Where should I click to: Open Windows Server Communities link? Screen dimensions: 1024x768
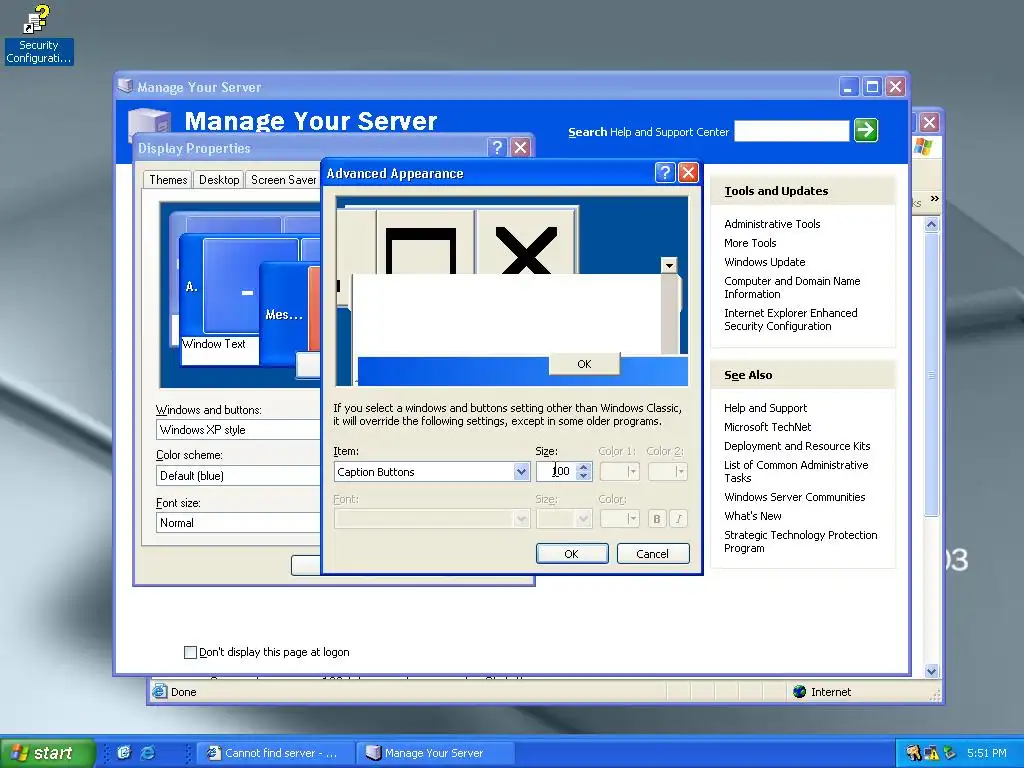click(794, 497)
